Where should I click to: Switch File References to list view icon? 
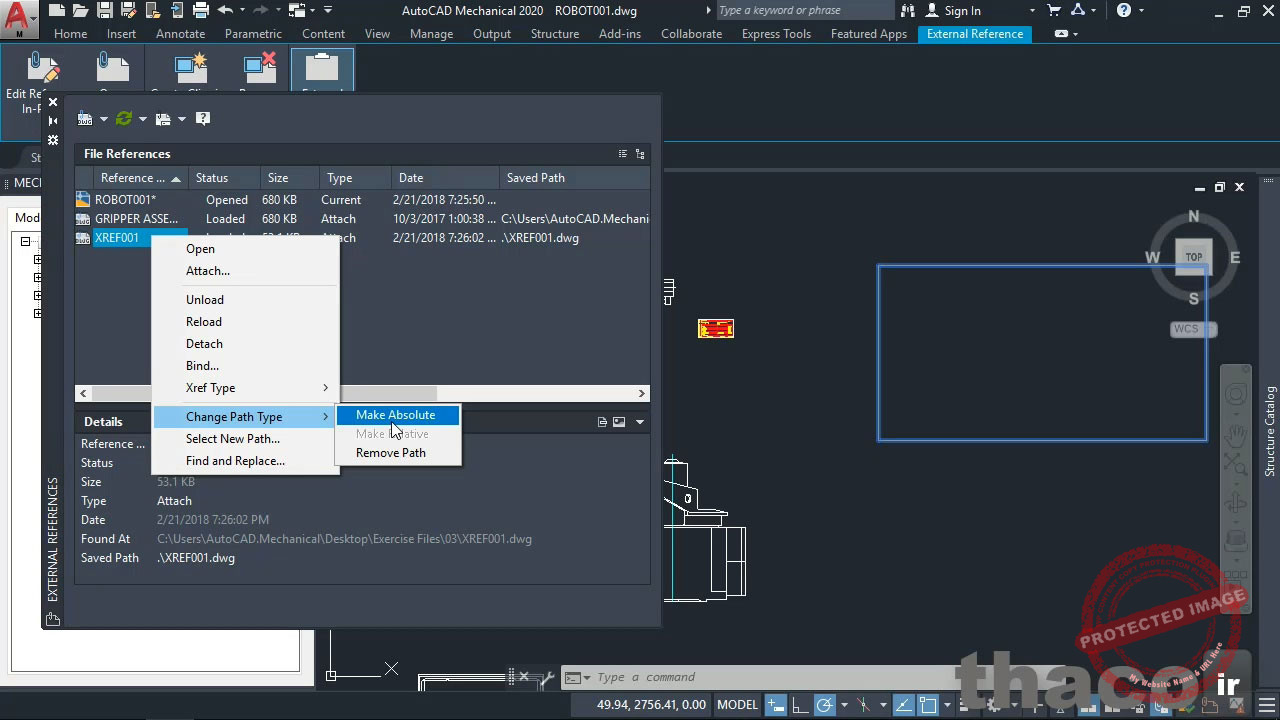pyautogui.click(x=623, y=154)
